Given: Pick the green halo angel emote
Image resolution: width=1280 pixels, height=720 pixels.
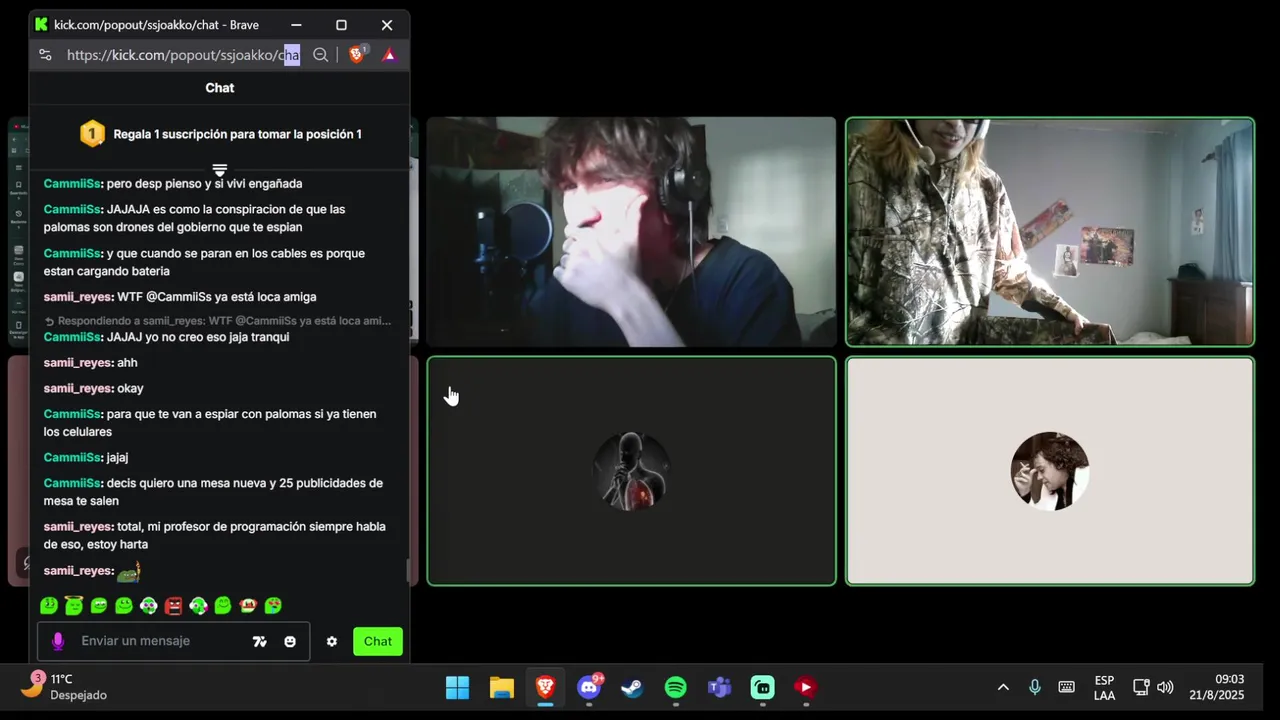Looking at the screenshot, I should pos(74,605).
